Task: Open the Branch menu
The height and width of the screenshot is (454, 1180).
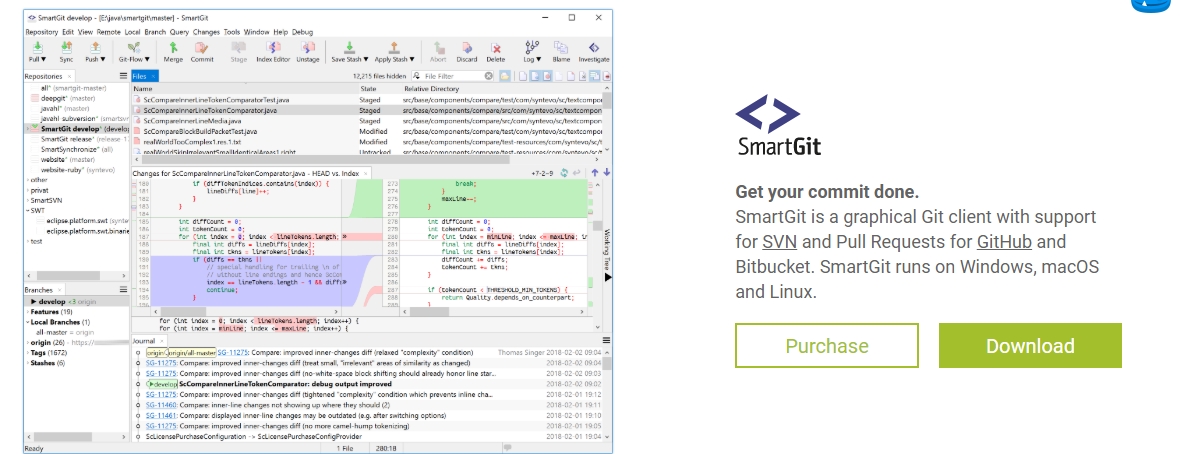Action: 154,32
